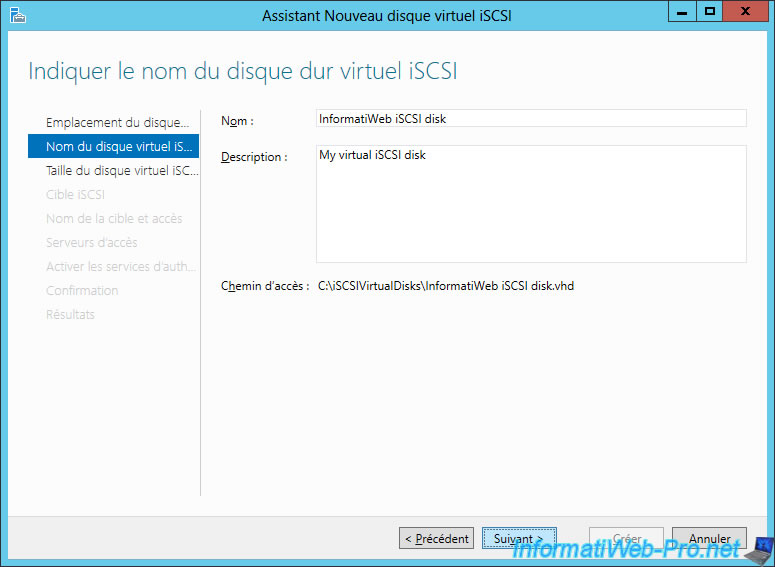Click the Créer button
This screenshot has width=775, height=567.
pyautogui.click(x=625, y=538)
